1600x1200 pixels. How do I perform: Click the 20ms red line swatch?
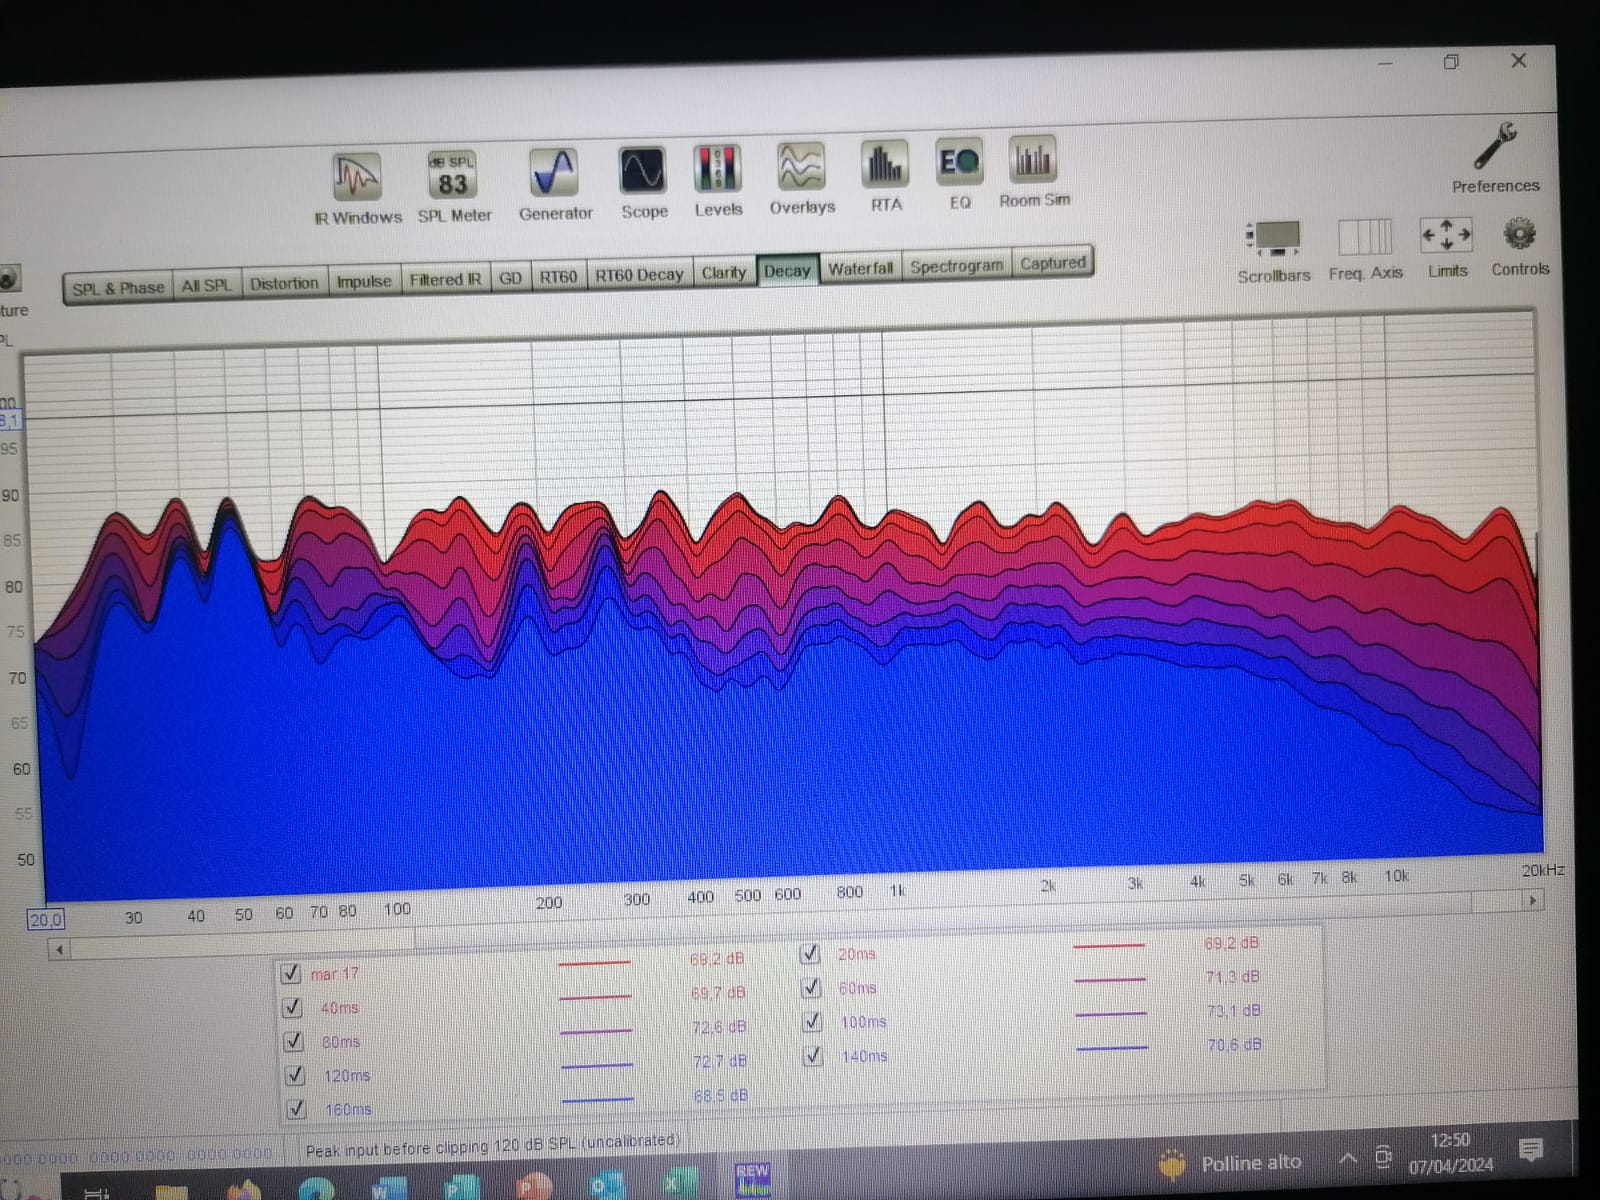click(1108, 945)
